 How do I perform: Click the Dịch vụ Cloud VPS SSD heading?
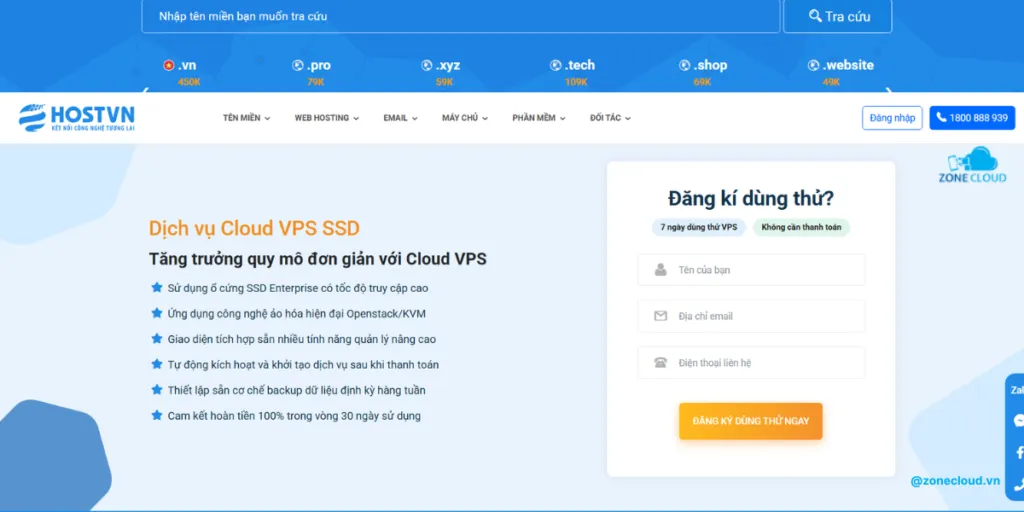(254, 228)
